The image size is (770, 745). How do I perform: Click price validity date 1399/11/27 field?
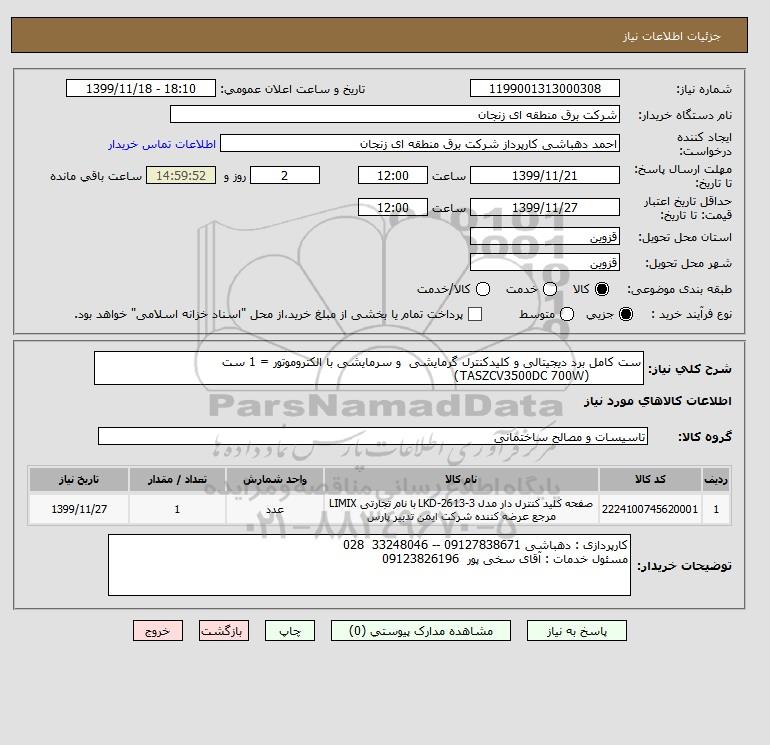(545, 207)
